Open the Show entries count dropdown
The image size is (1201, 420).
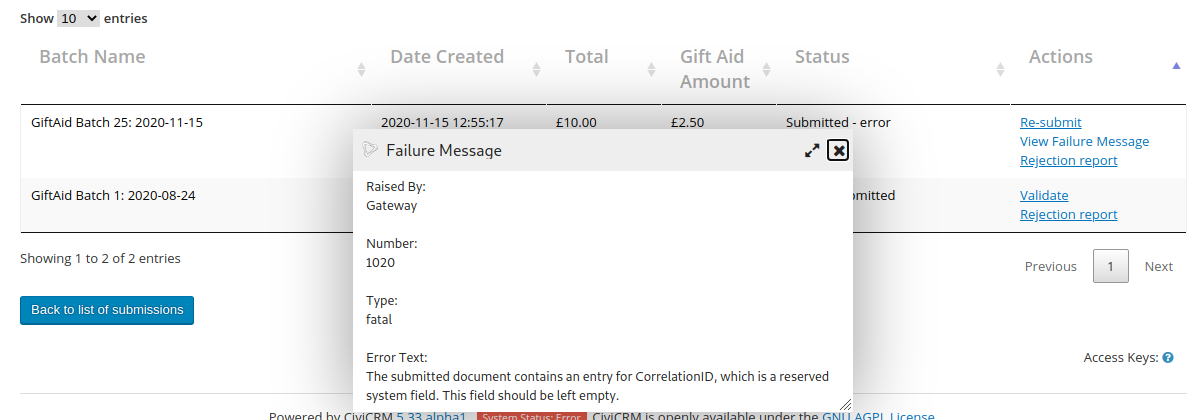tap(79, 19)
